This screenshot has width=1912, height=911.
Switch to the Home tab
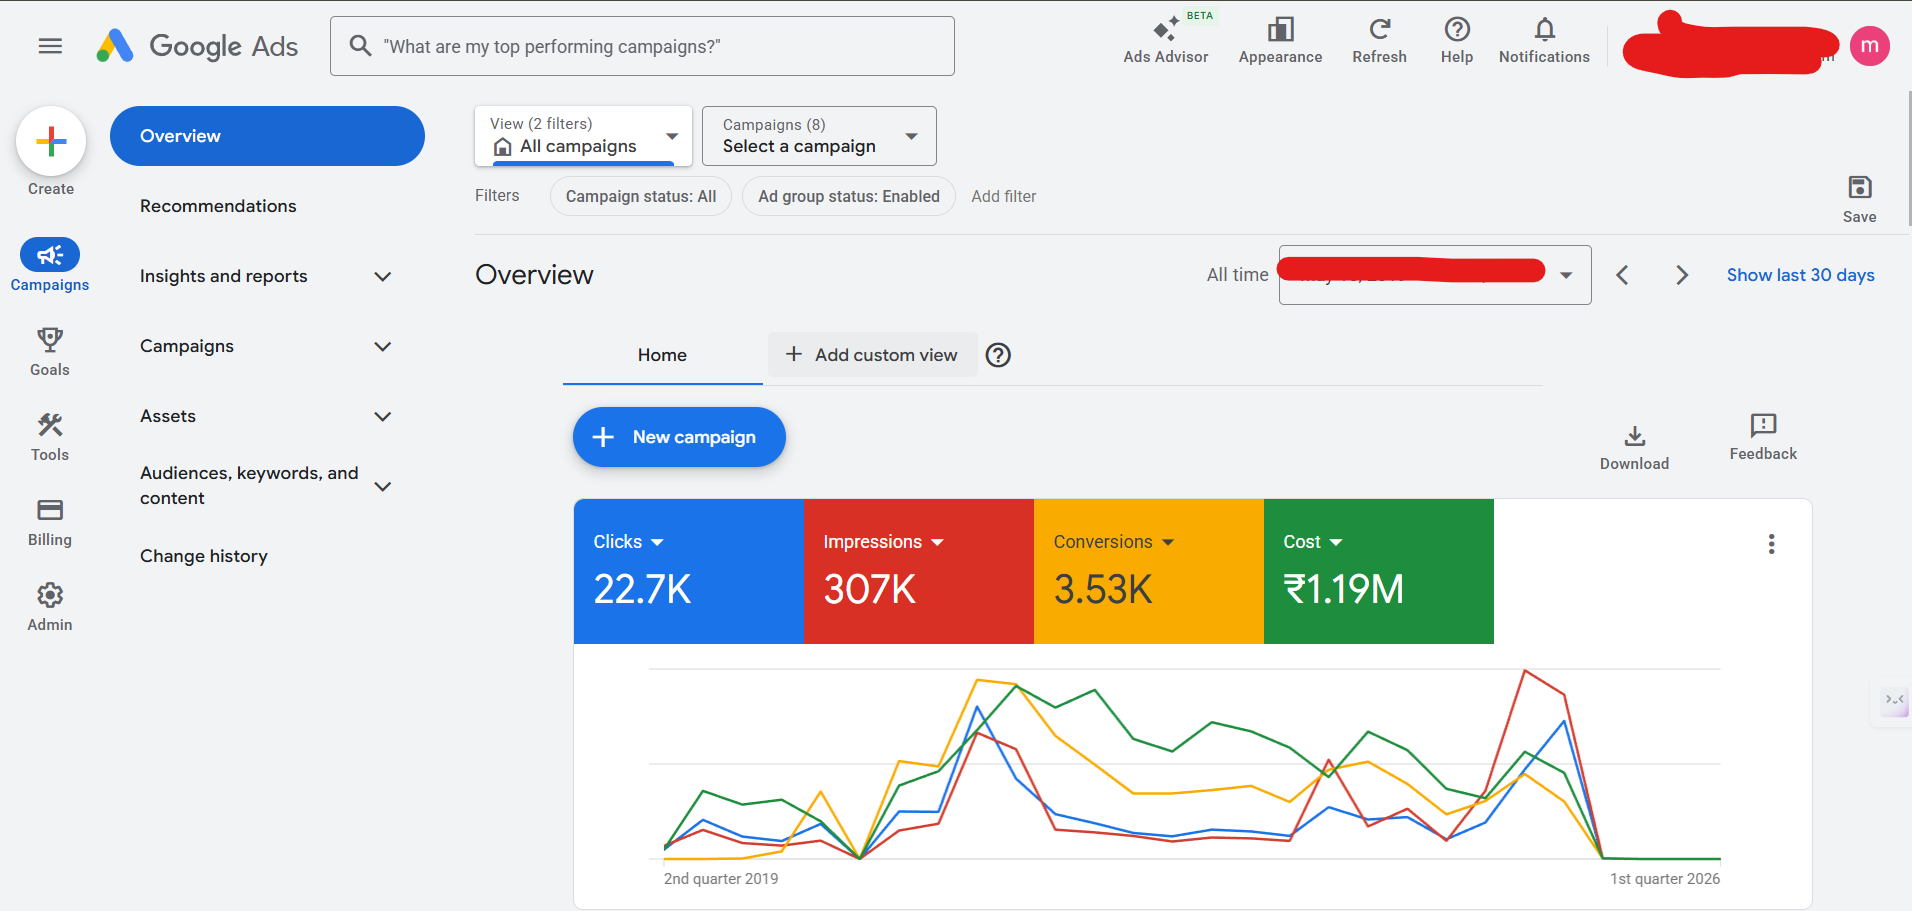[662, 355]
